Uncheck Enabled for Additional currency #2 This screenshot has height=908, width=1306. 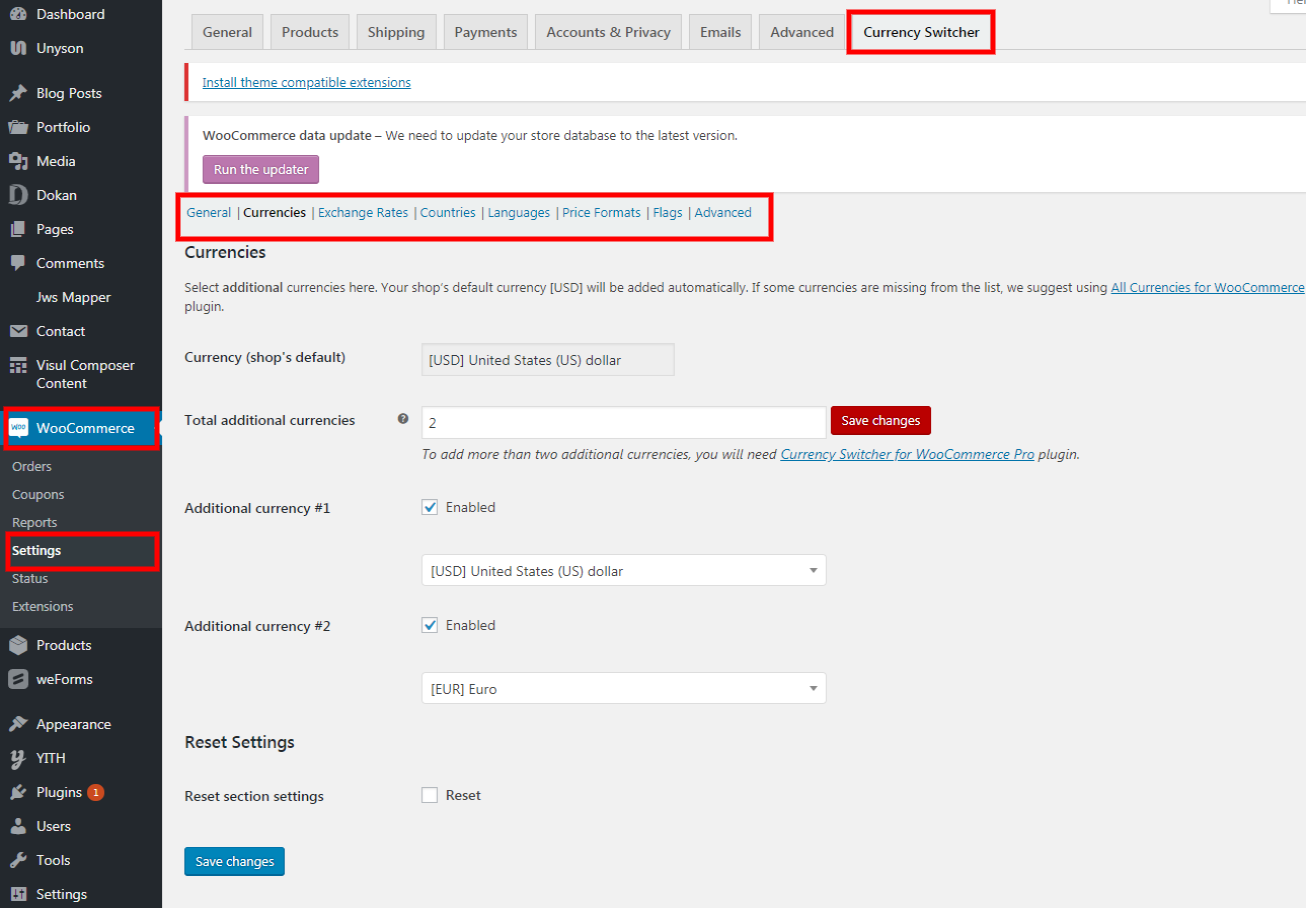coord(430,625)
